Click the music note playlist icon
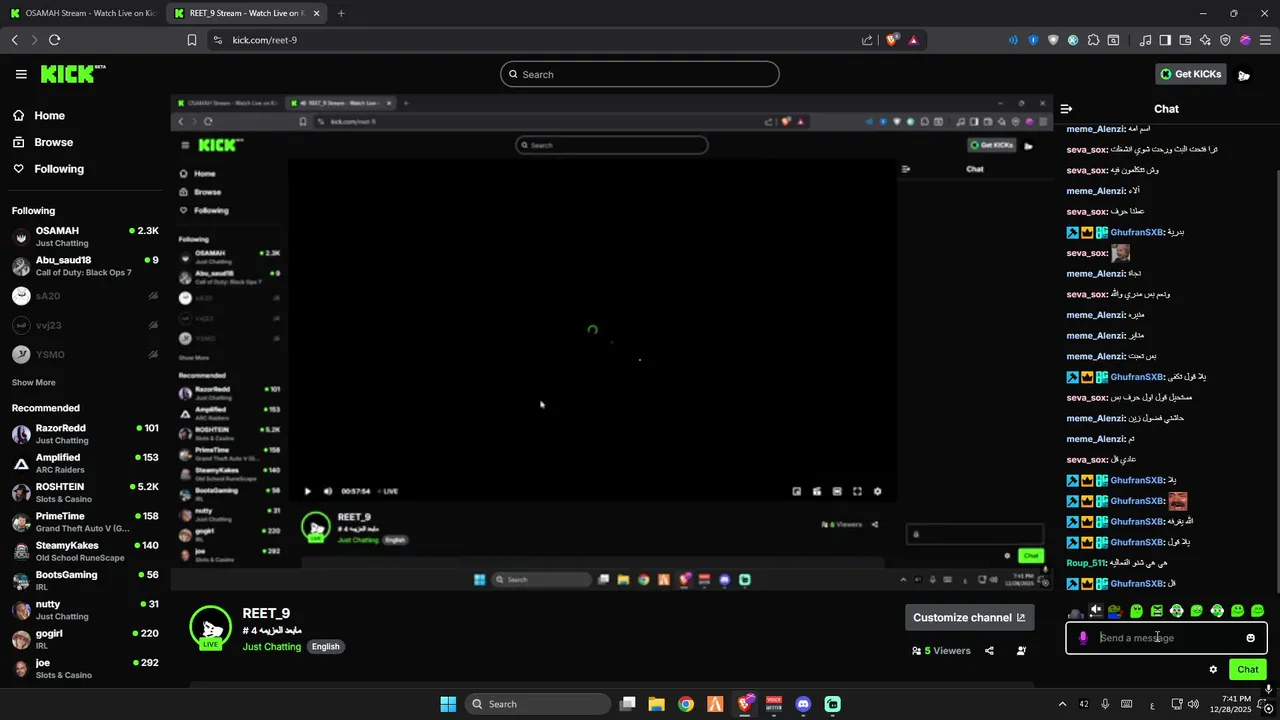This screenshot has width=1280, height=720. coord(1146,40)
